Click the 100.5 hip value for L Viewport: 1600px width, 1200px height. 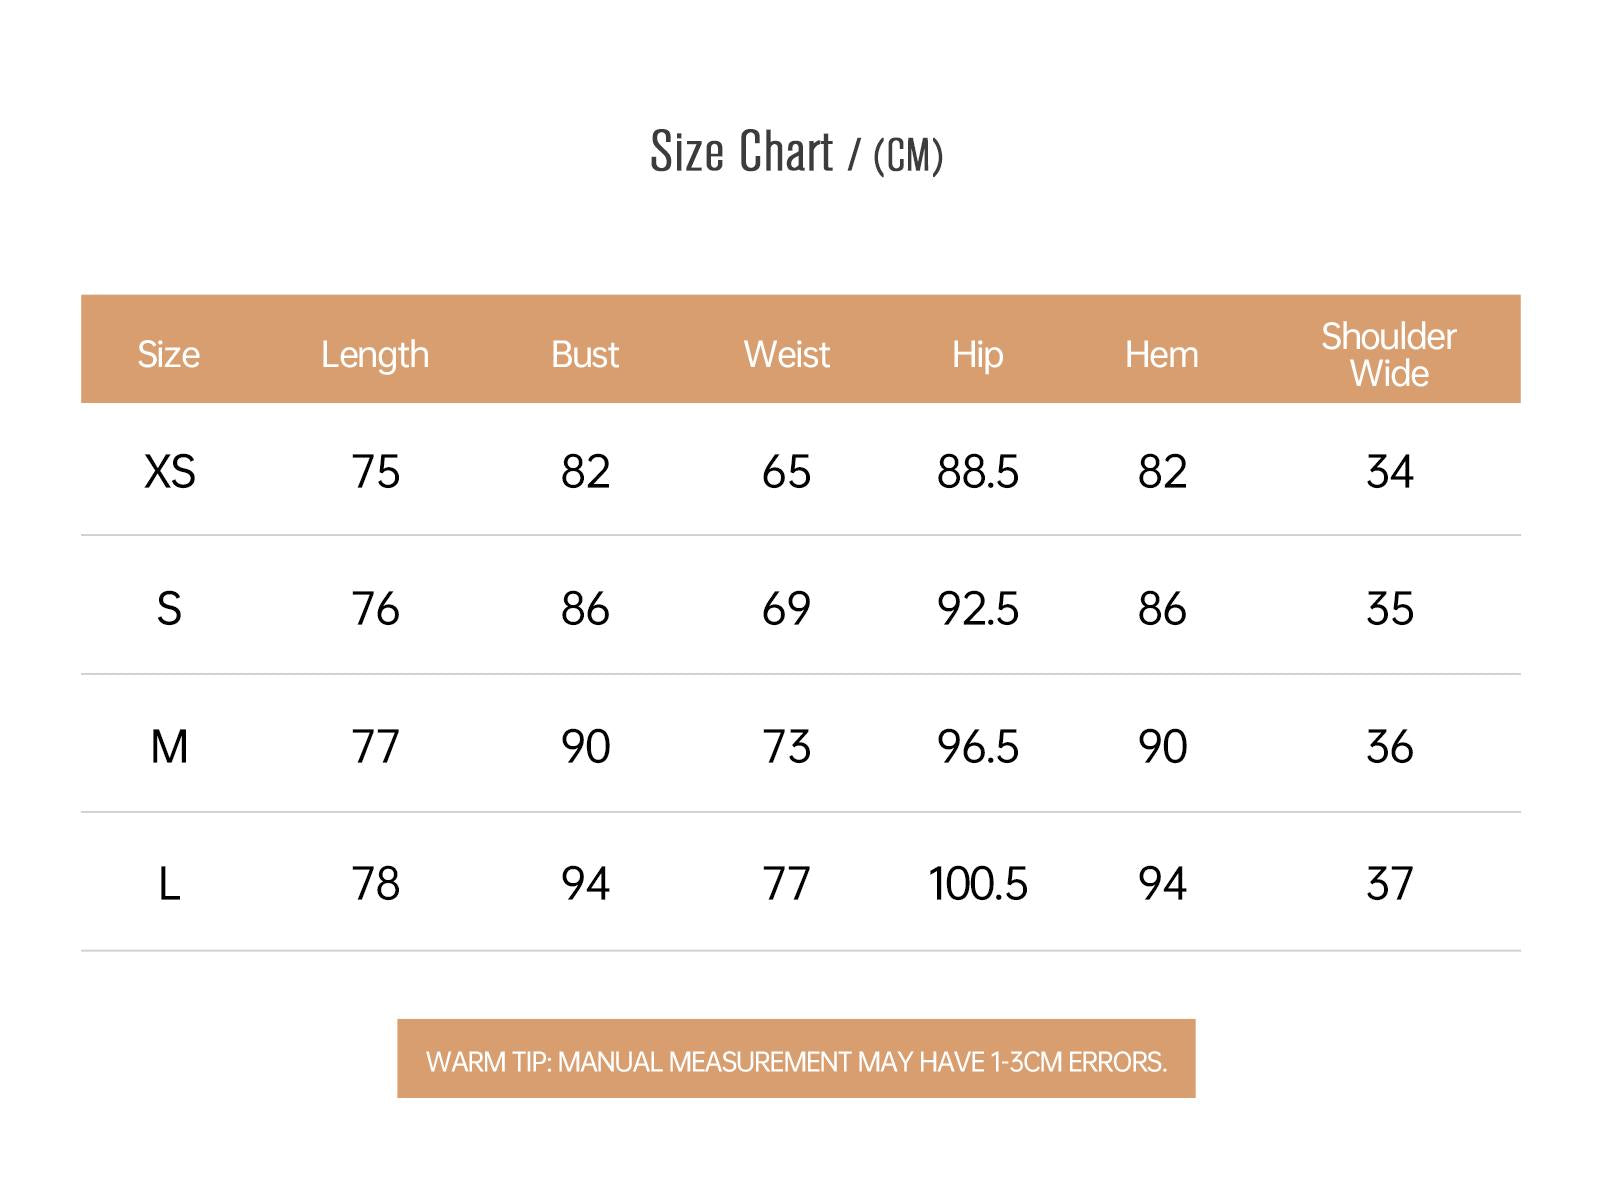point(978,884)
